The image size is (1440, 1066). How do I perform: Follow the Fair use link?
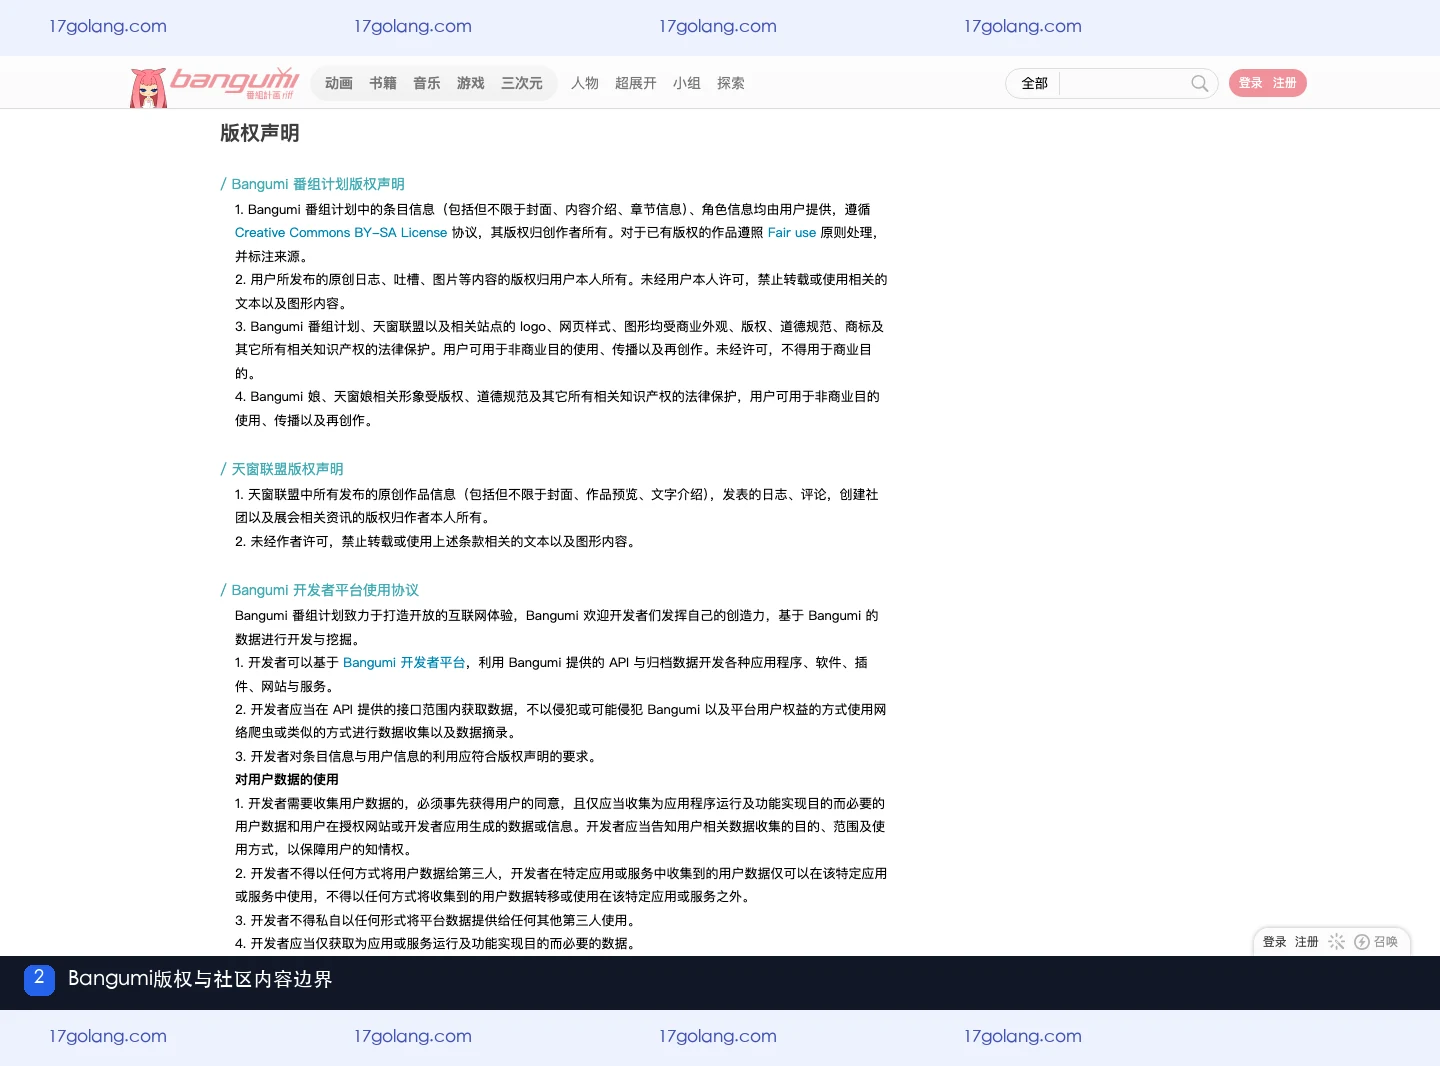click(x=792, y=233)
